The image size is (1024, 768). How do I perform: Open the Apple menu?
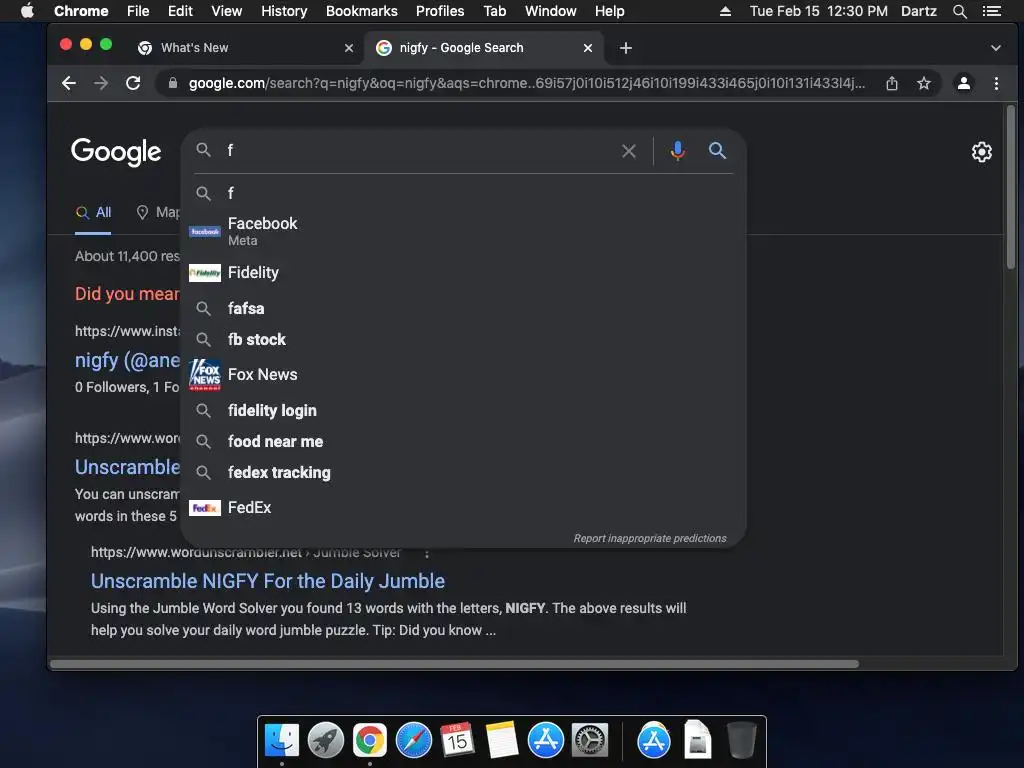coord(27,11)
